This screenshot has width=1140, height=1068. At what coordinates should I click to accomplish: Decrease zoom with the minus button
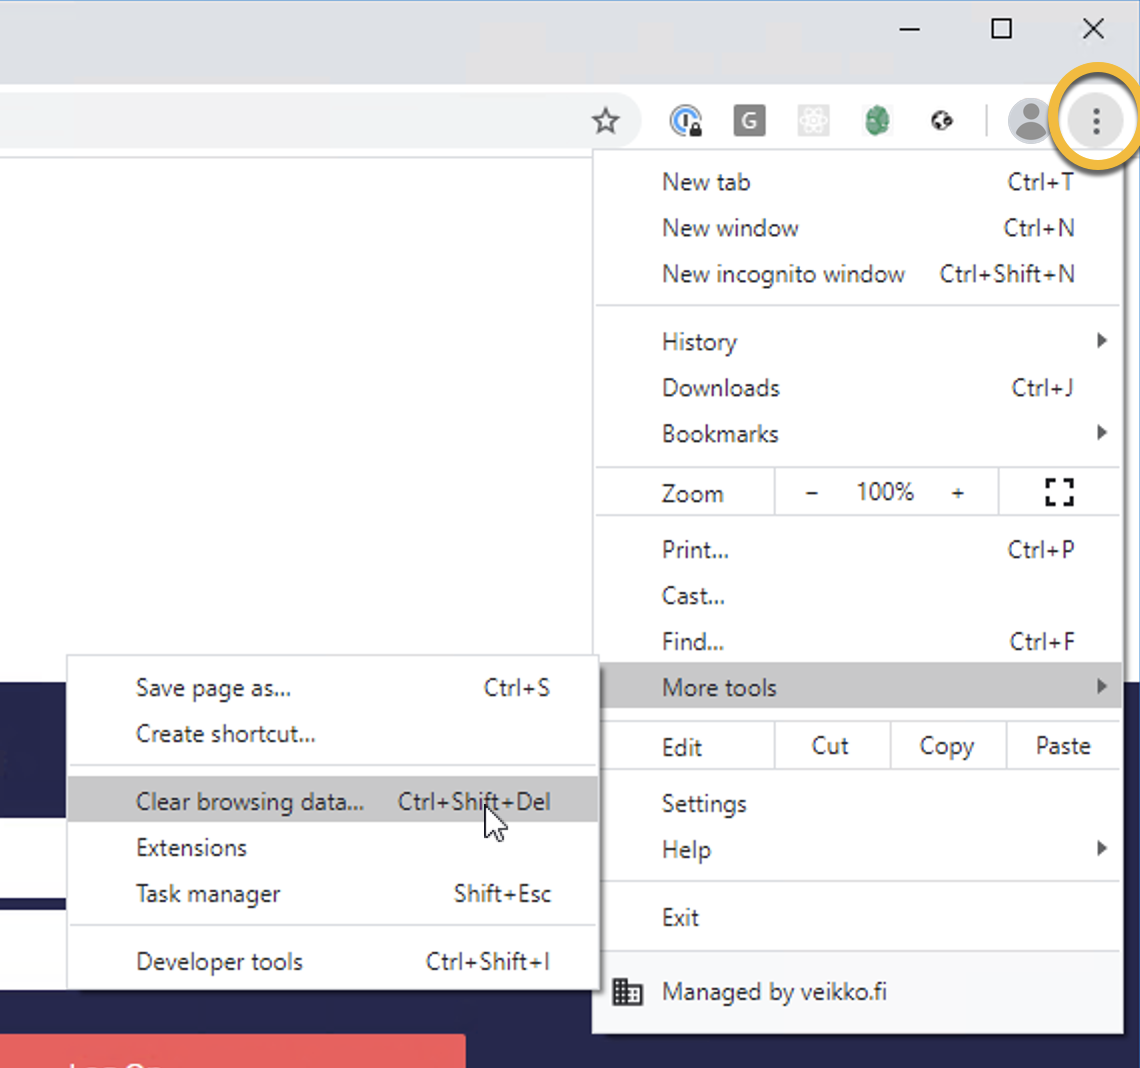click(811, 493)
